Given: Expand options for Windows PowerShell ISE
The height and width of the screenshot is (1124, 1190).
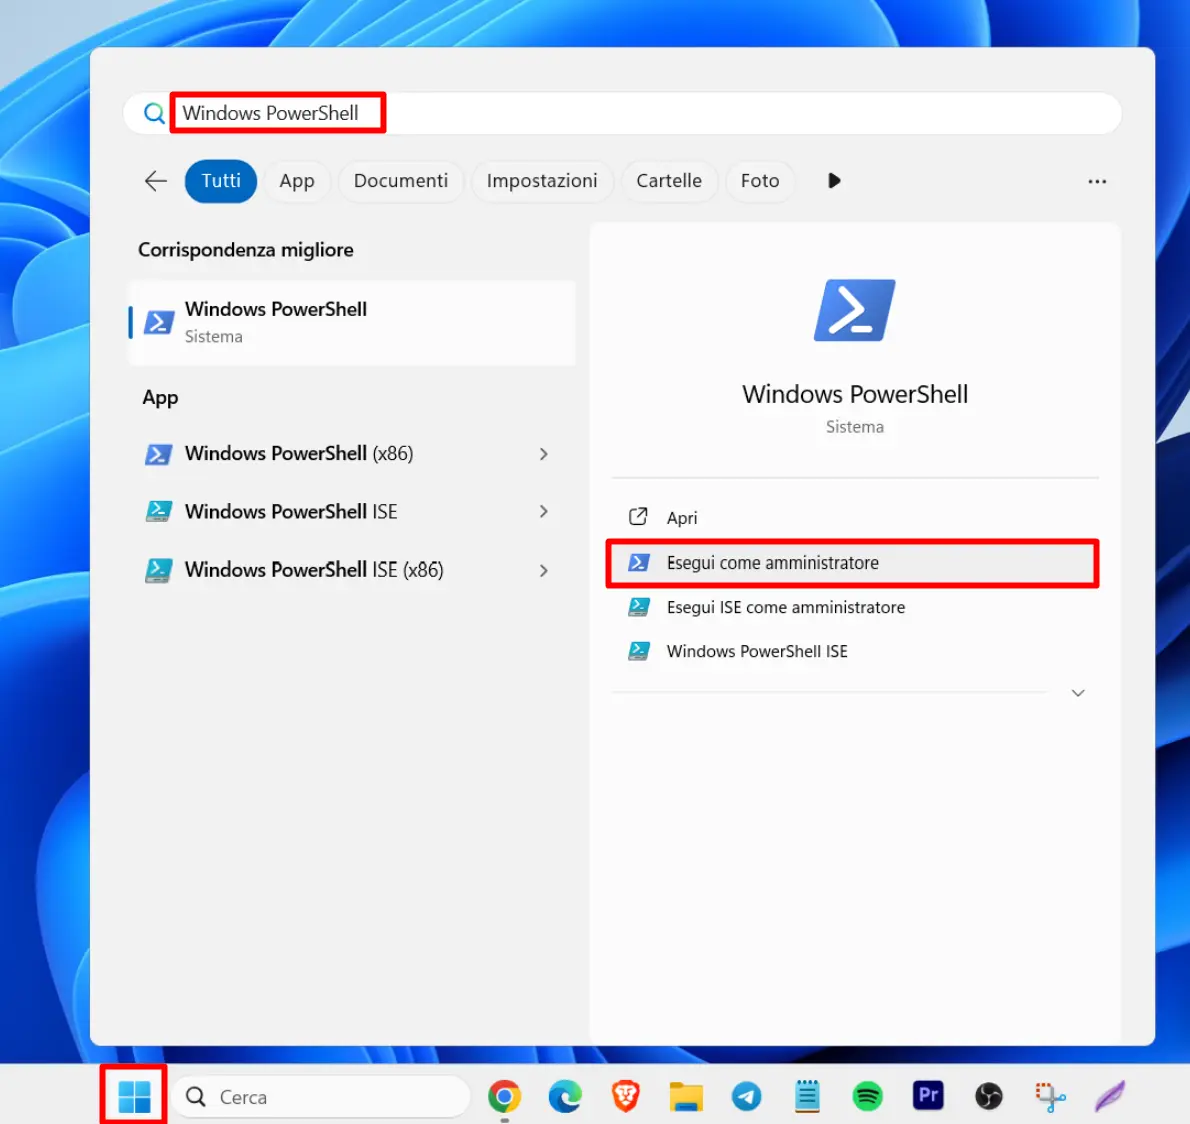Looking at the screenshot, I should tap(543, 512).
